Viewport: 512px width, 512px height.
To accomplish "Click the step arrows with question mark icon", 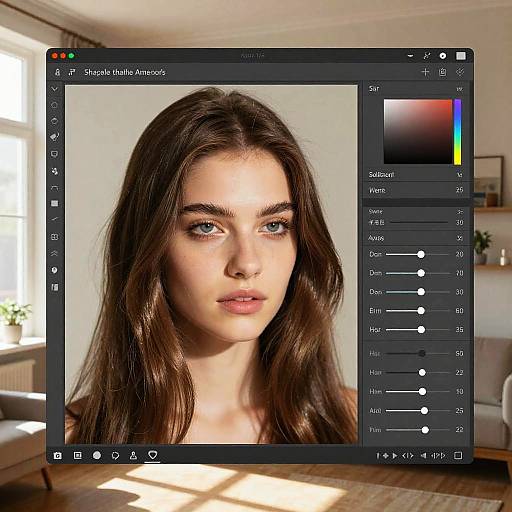I will [438, 455].
